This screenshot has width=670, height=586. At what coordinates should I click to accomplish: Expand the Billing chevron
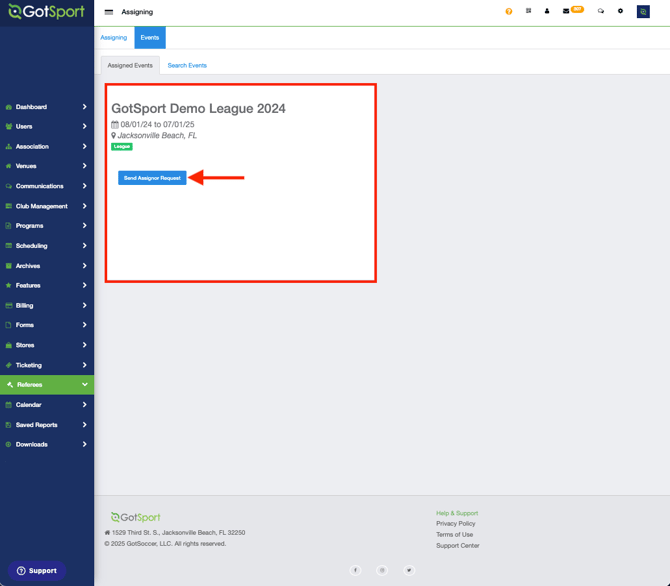pos(85,306)
